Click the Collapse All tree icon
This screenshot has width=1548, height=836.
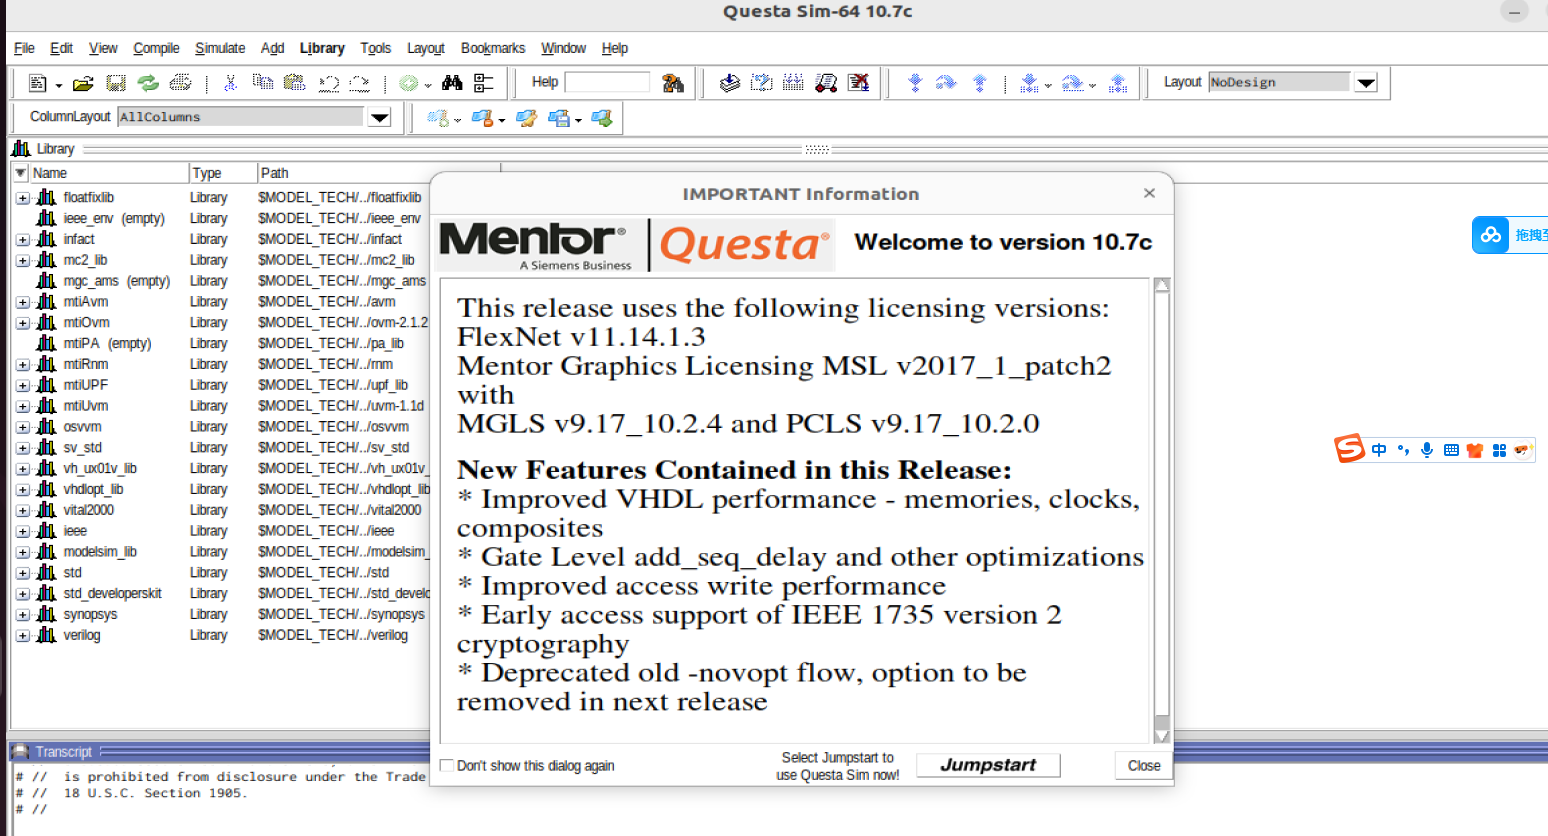tap(484, 83)
